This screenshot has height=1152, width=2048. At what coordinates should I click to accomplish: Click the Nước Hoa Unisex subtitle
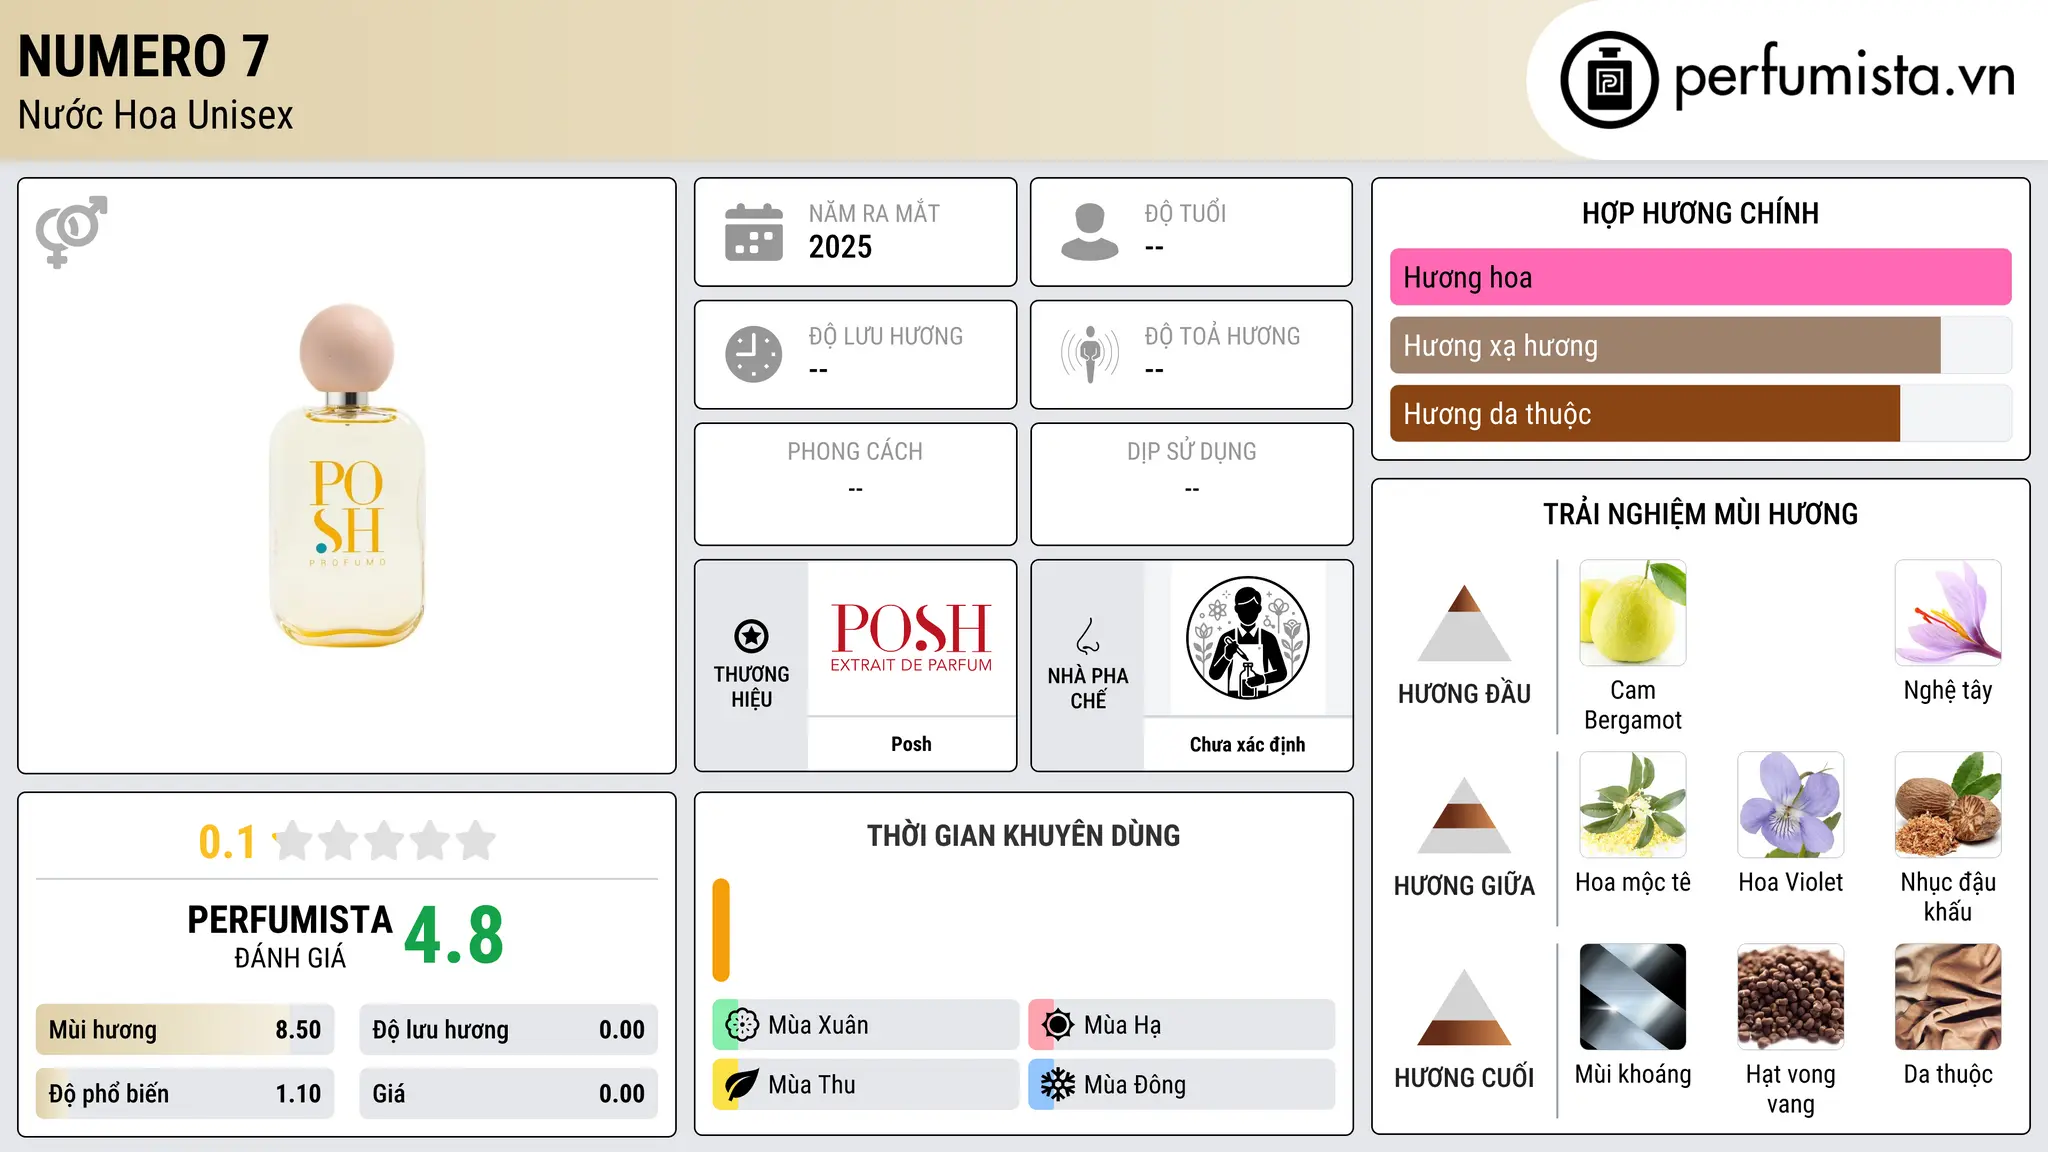156,115
